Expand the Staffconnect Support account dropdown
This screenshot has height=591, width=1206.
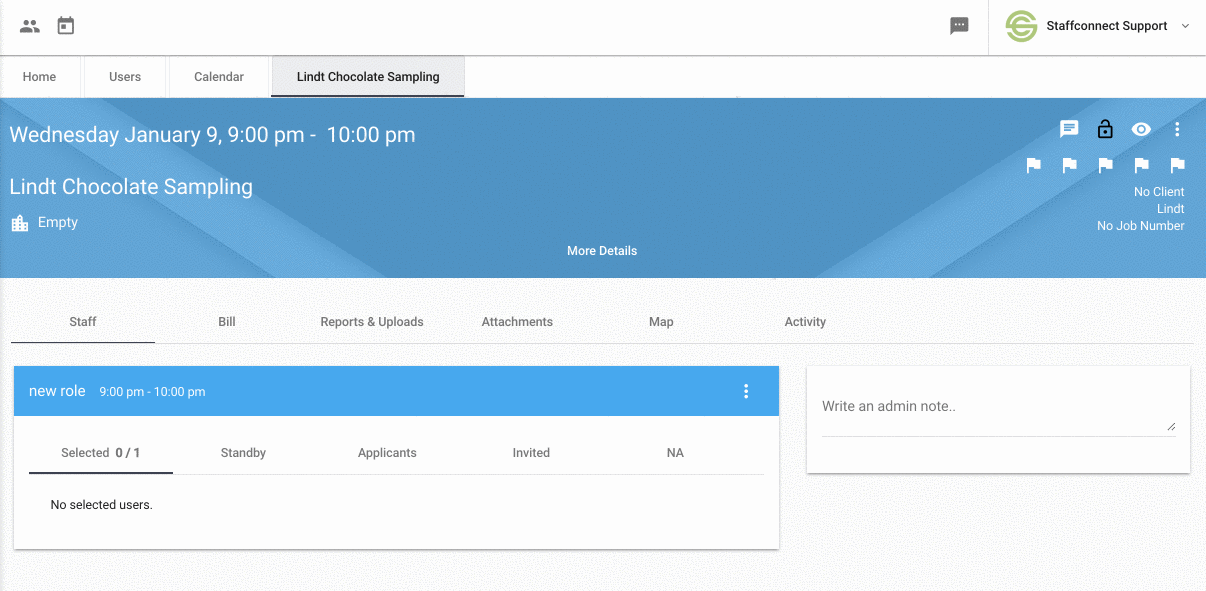pyautogui.click(x=1186, y=26)
